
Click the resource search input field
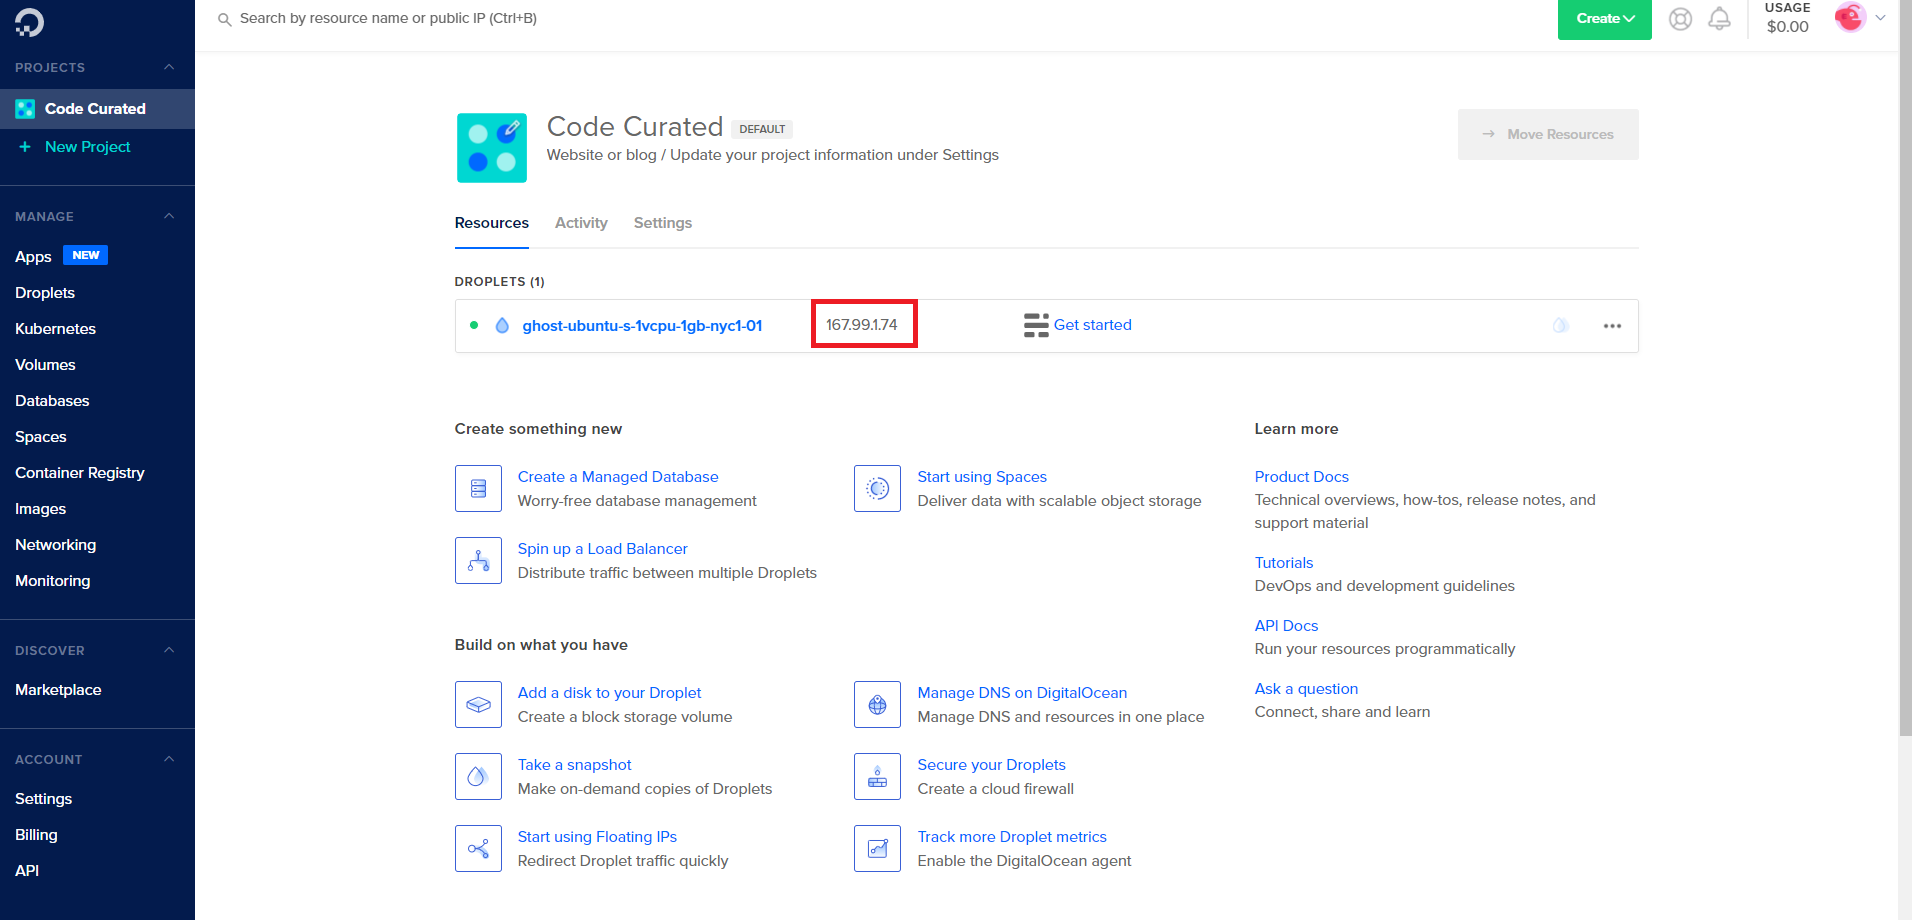tap(388, 19)
